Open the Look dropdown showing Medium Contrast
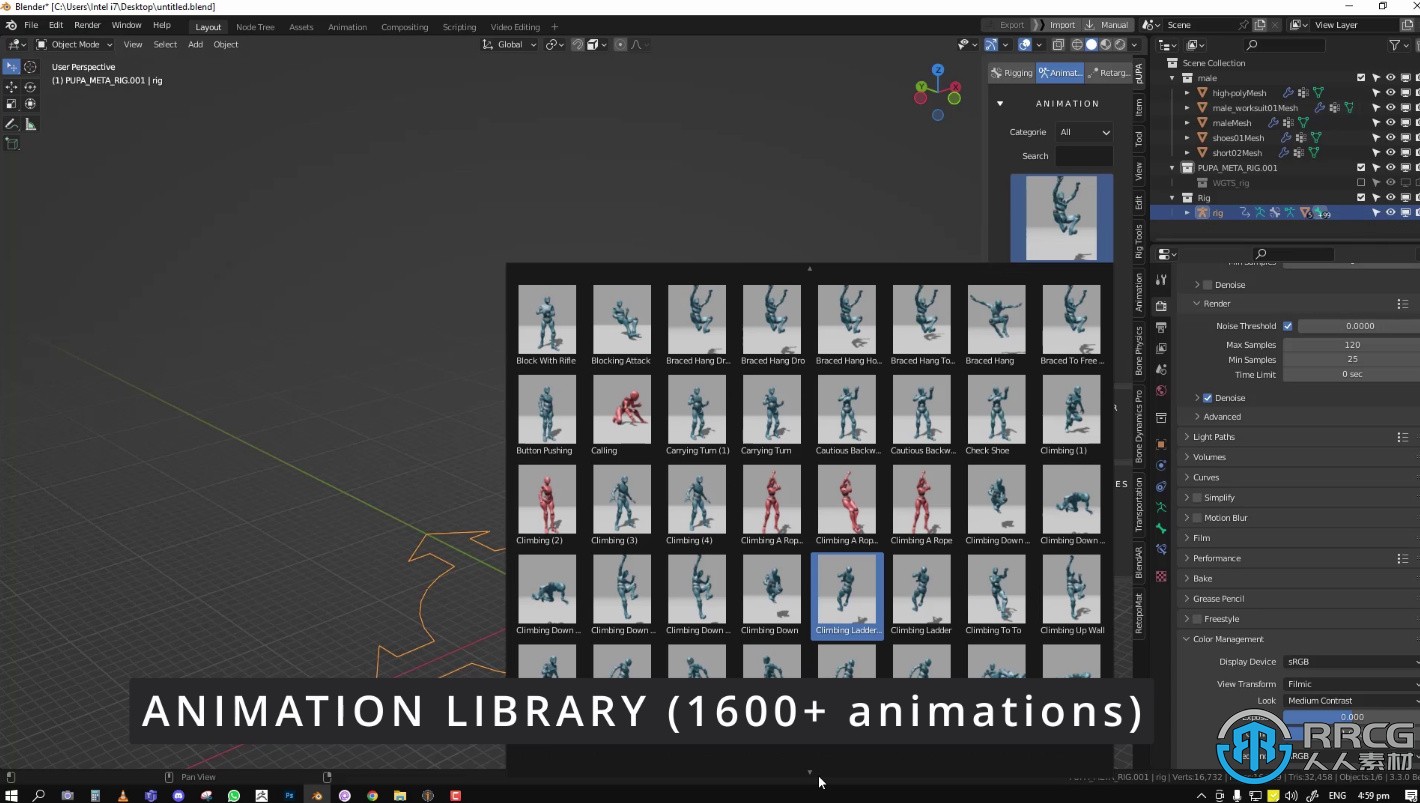 point(1351,701)
